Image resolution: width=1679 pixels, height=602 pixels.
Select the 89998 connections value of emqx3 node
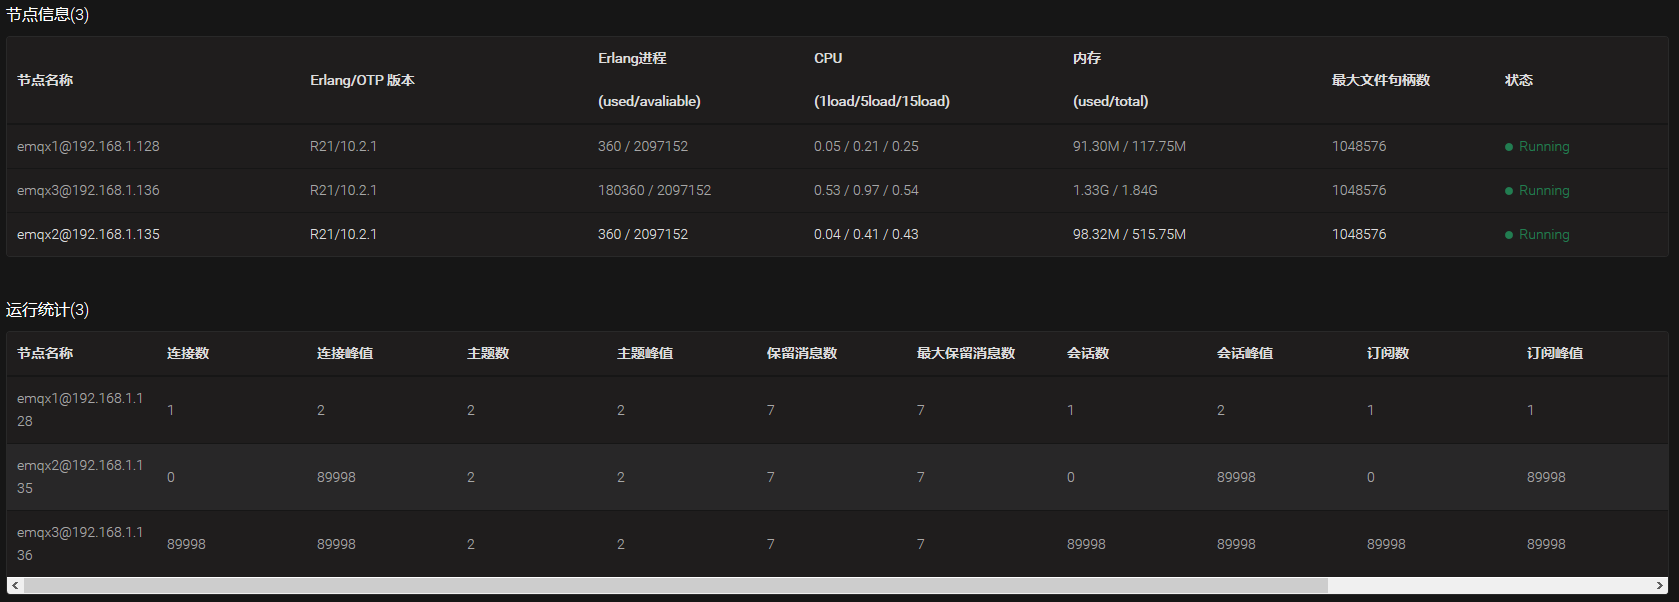[186, 544]
